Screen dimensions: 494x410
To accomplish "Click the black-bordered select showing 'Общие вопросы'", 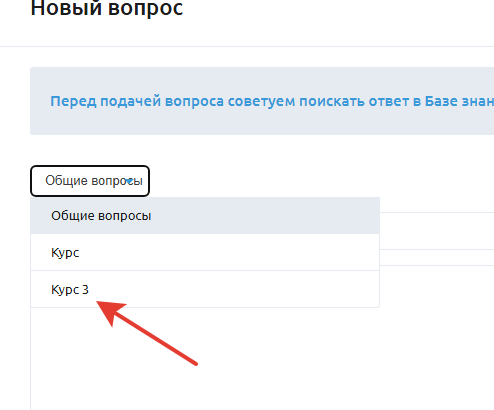I will coord(90,181).
